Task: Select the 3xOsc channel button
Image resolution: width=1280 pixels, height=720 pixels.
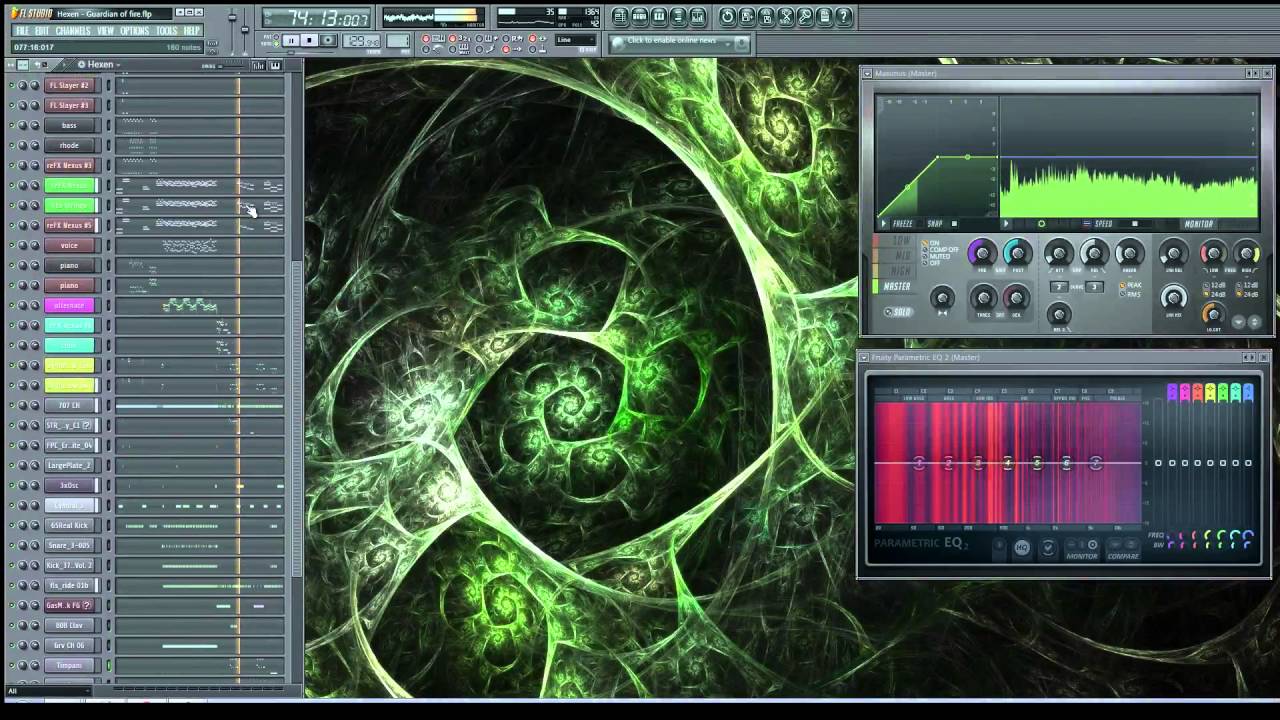Action: click(x=69, y=485)
